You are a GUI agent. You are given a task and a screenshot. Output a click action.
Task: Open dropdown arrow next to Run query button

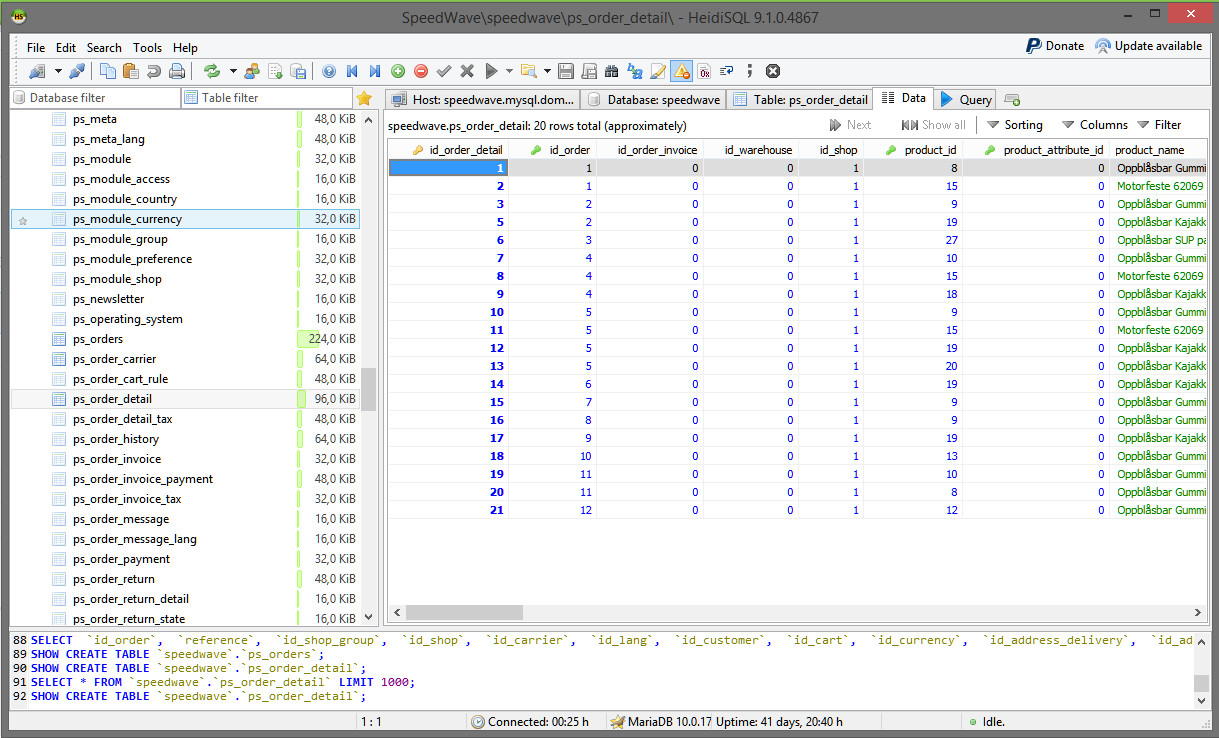509,71
